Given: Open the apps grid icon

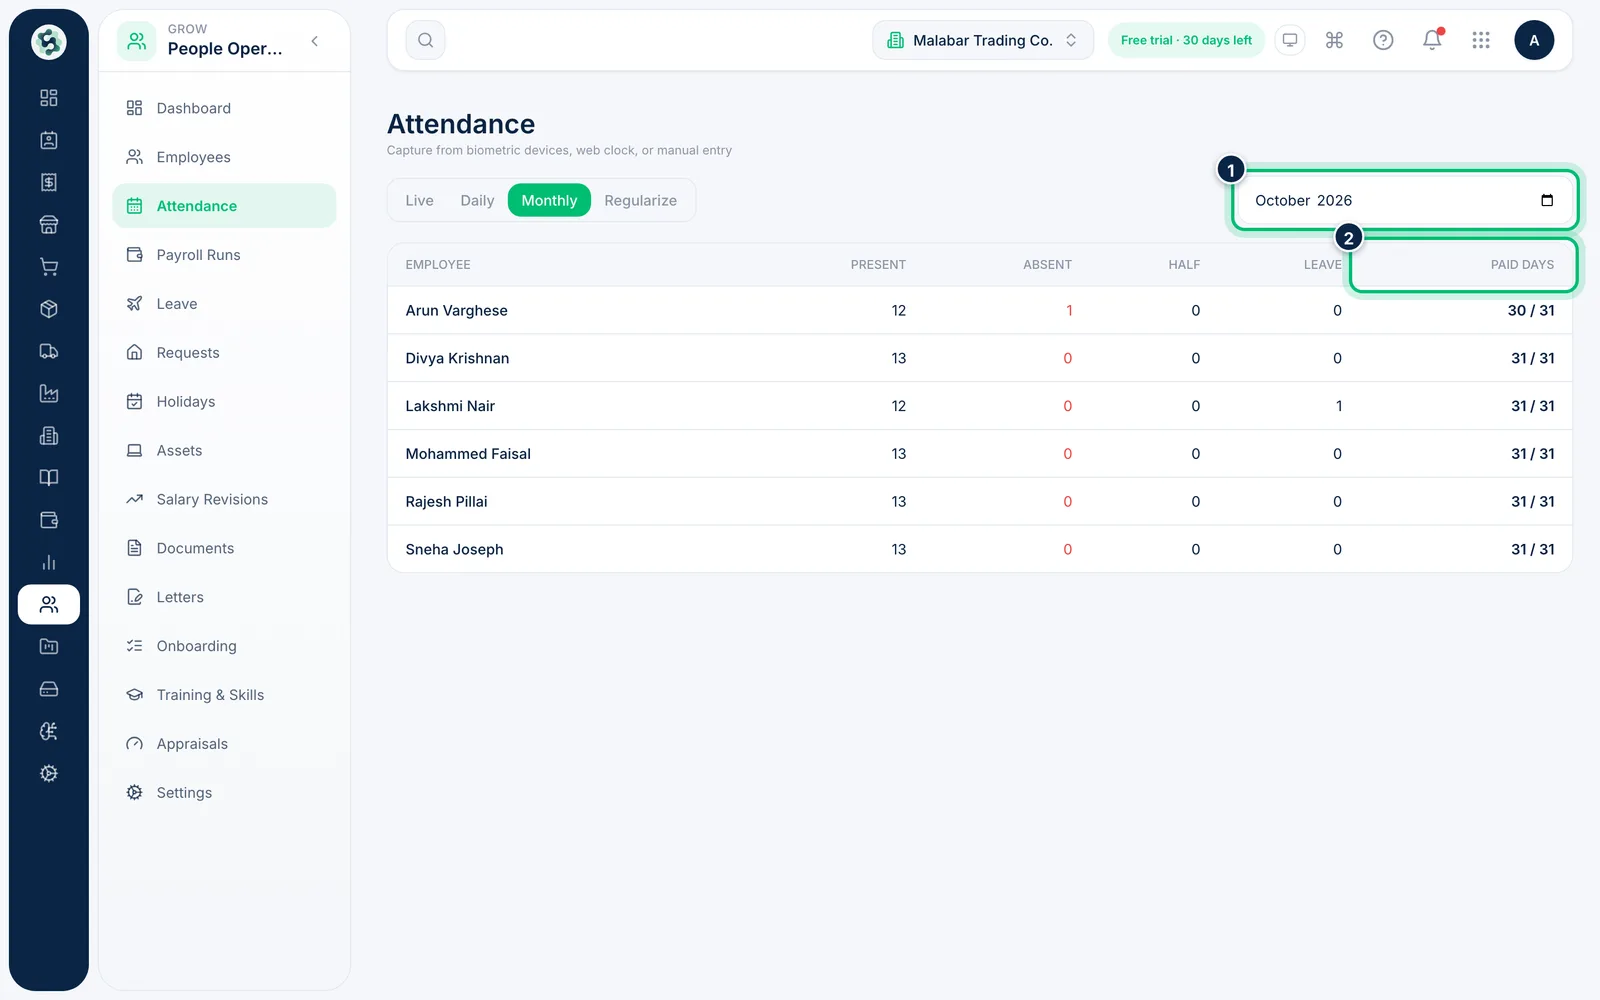Looking at the screenshot, I should (x=1481, y=40).
